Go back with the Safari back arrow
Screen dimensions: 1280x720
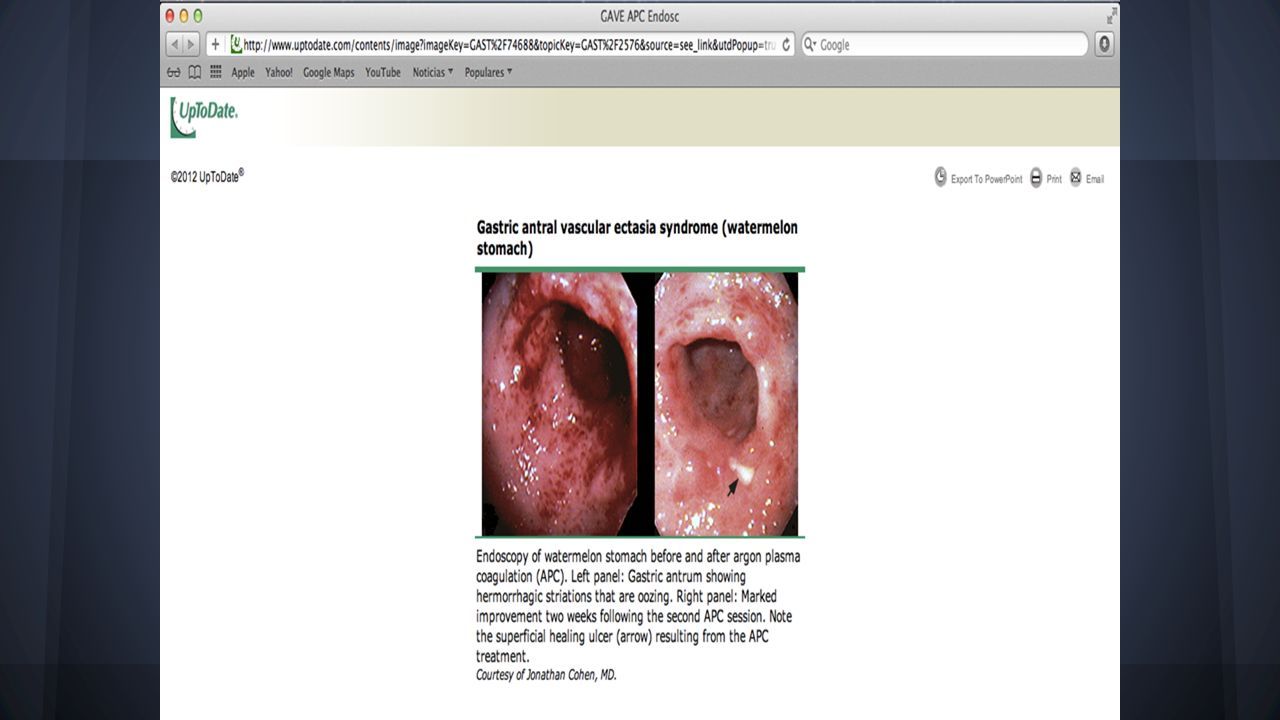174,45
